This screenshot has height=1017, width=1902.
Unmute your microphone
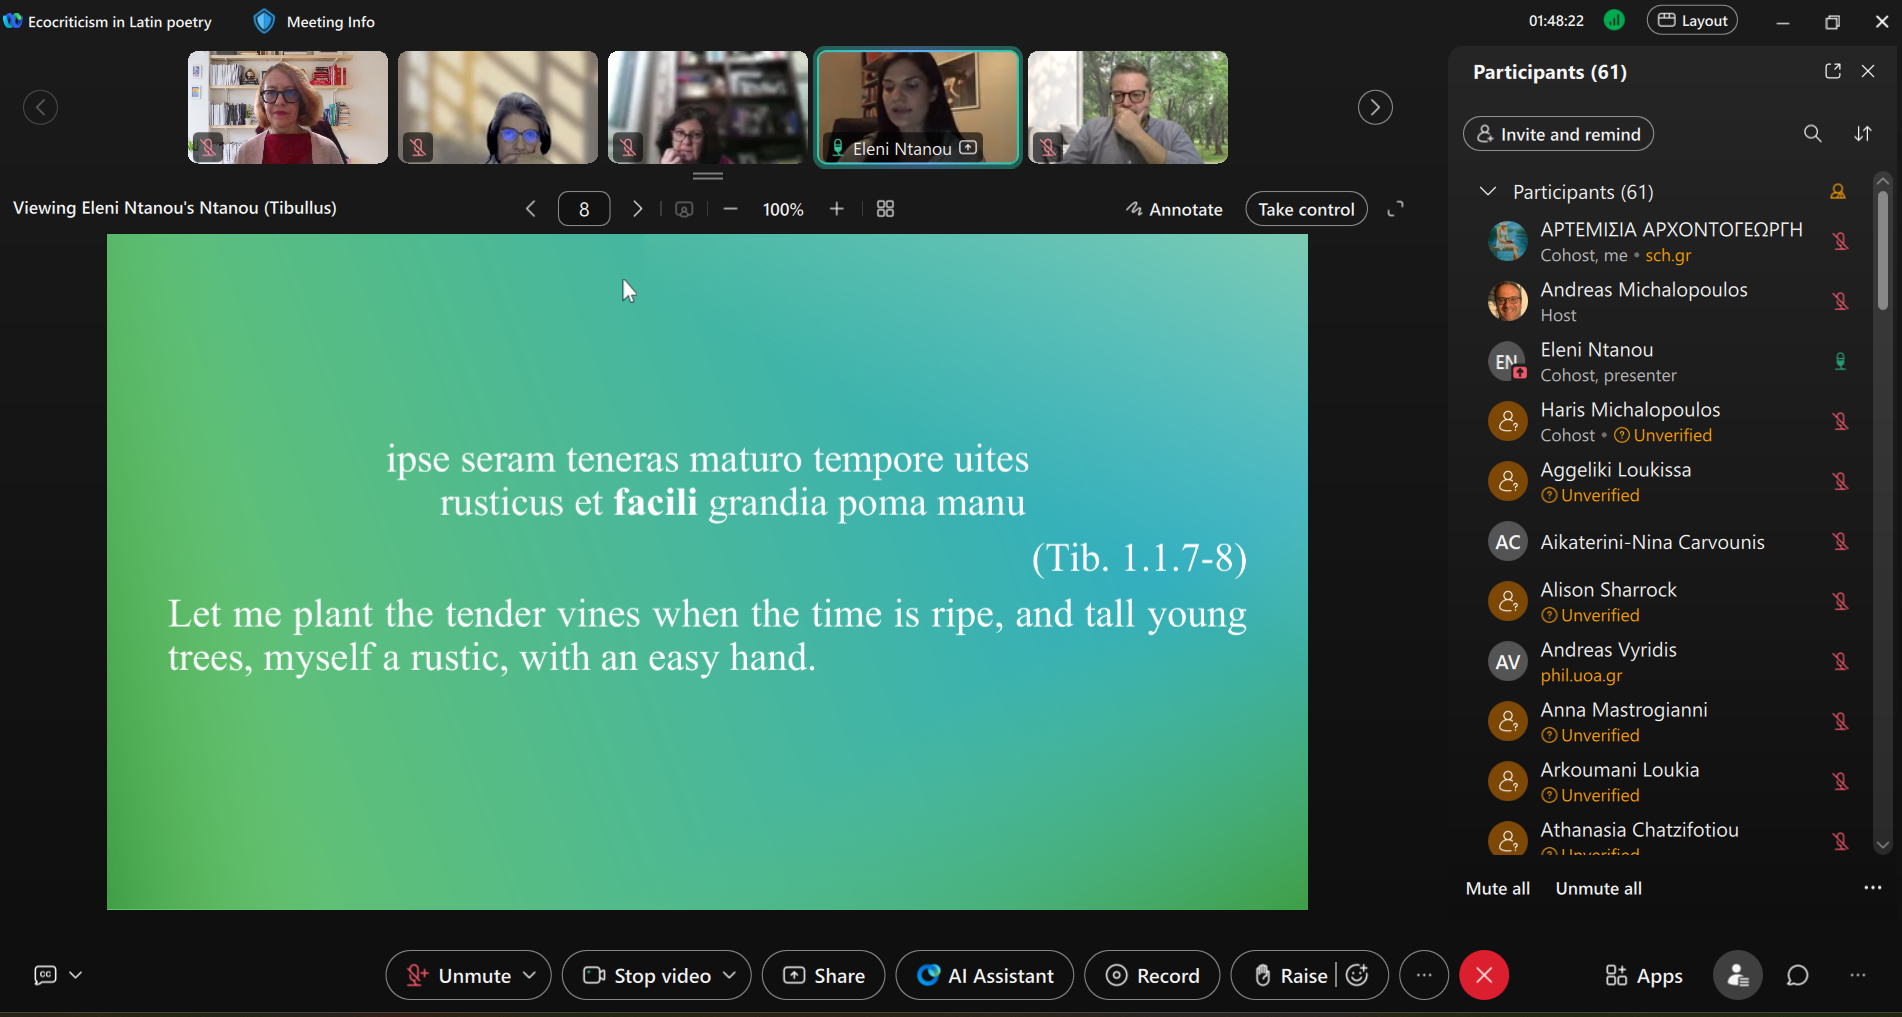(458, 975)
